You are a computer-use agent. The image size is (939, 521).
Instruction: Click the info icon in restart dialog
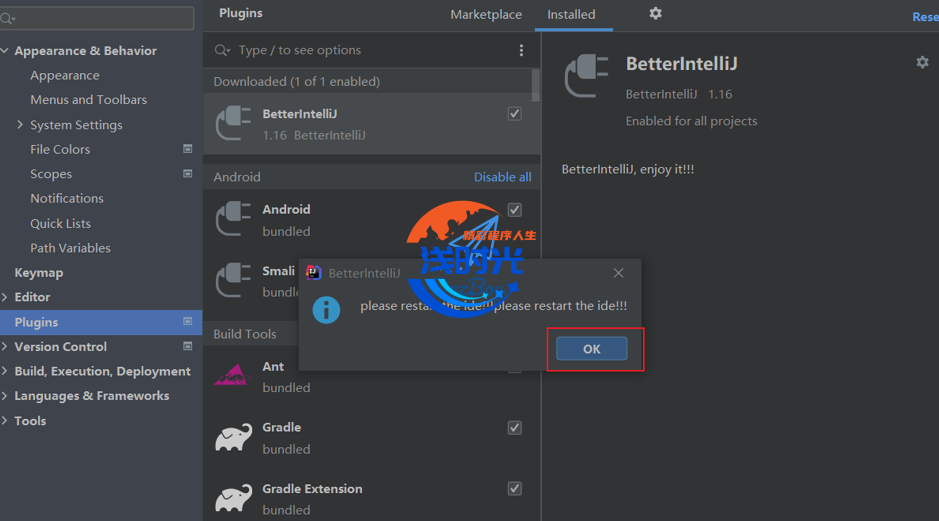point(326,309)
